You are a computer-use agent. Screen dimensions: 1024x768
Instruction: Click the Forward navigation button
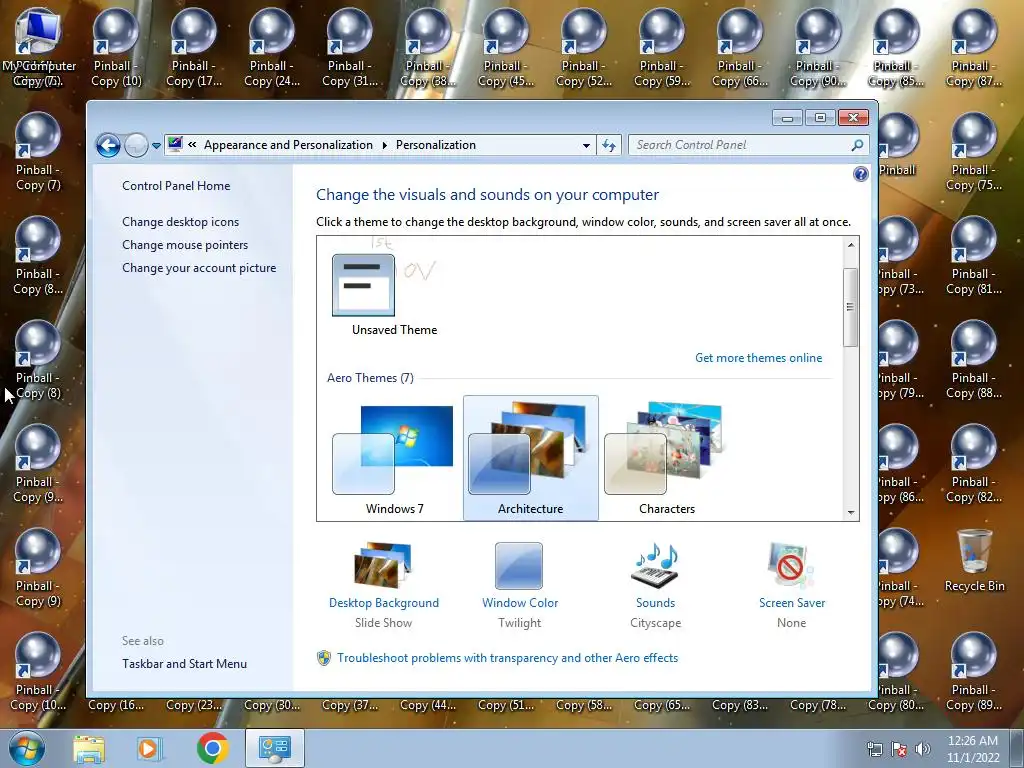click(x=136, y=145)
